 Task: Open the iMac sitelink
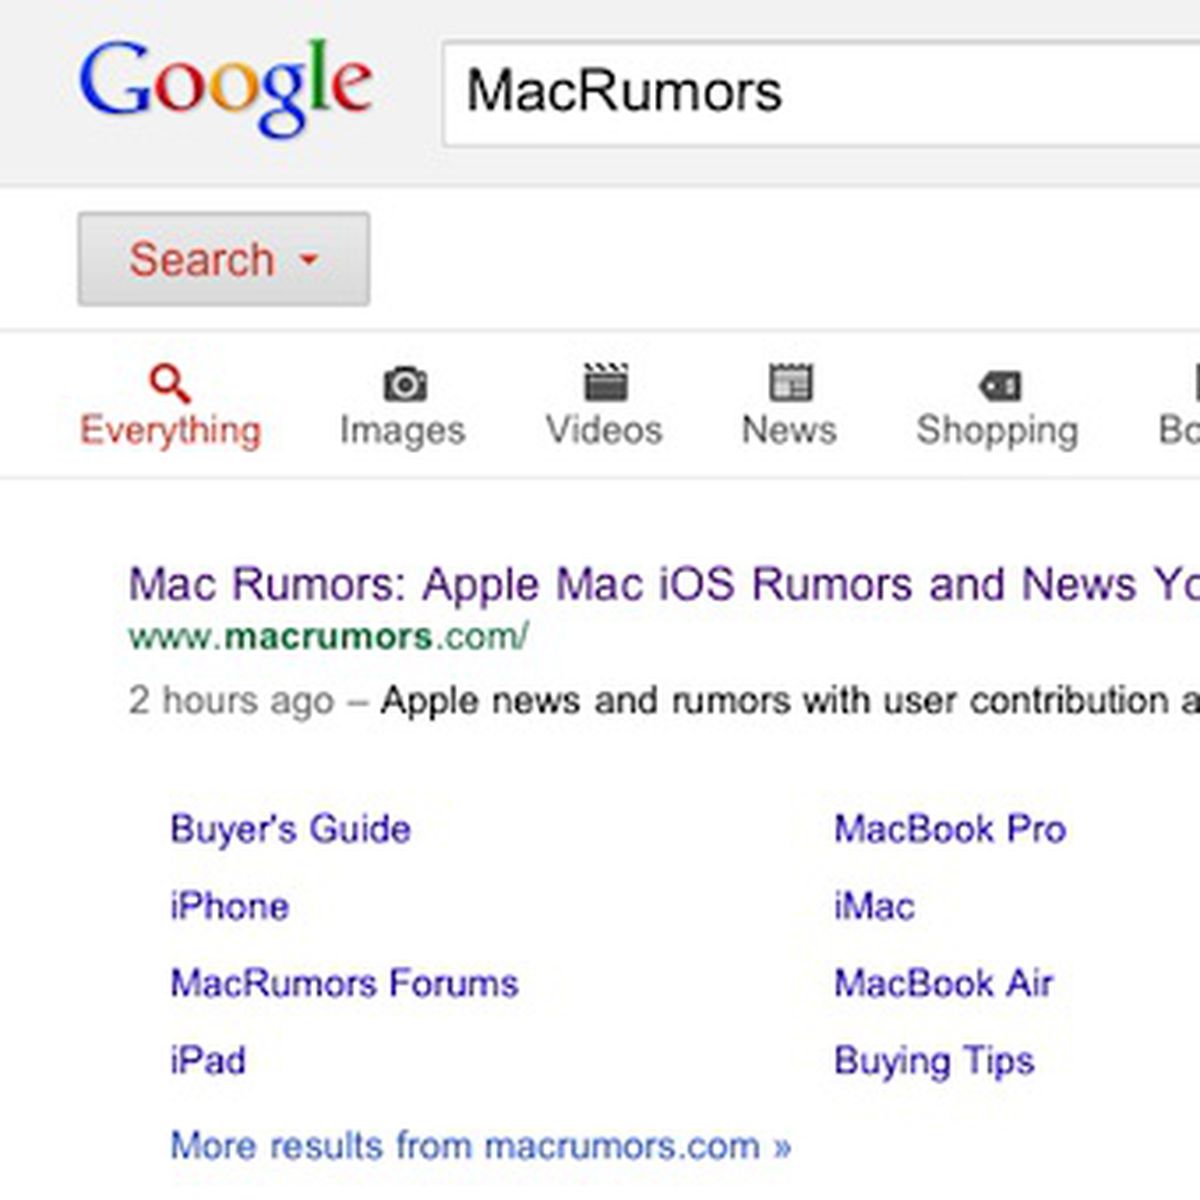tap(874, 906)
